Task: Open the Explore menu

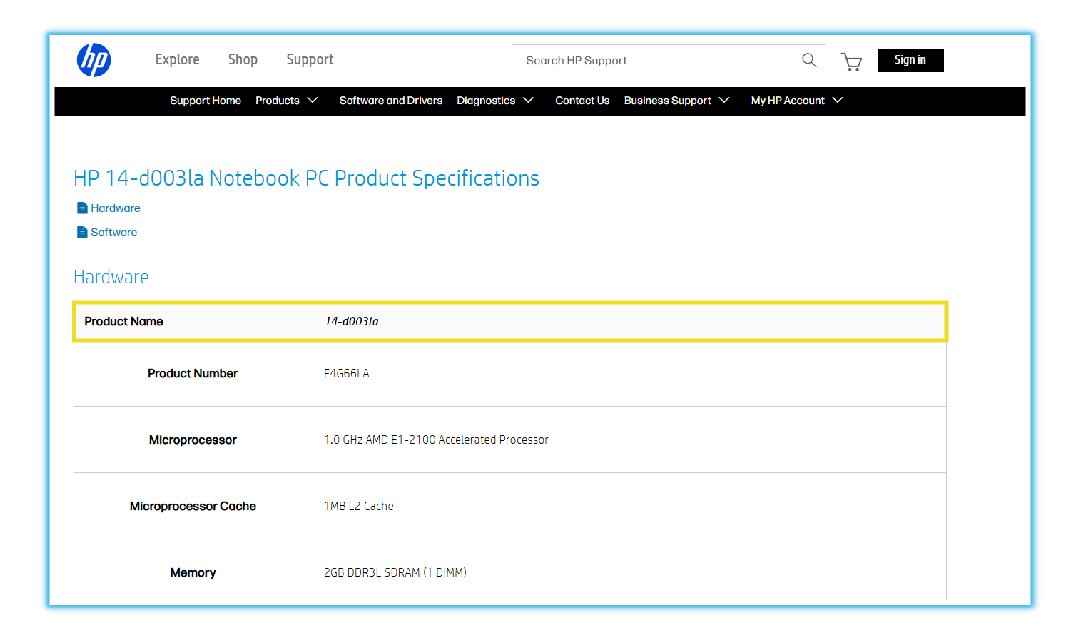Action: pos(177,60)
